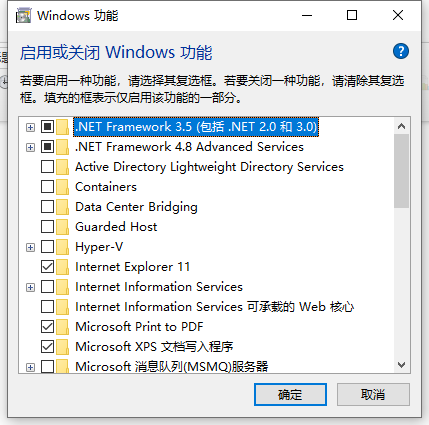Image resolution: width=429 pixels, height=425 pixels.
Task: Uncheck the Internet Explorer 11 checkbox
Action: tap(47, 267)
